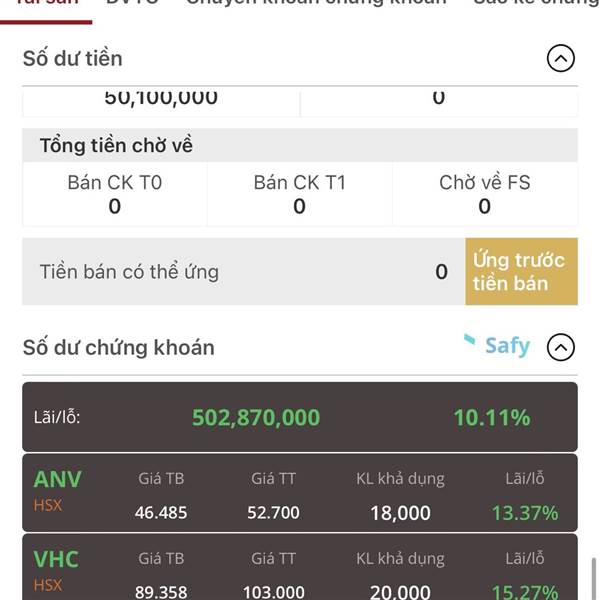The width and height of the screenshot is (600, 600).
Task: Open the ANV stock row
Action: click(x=300, y=493)
